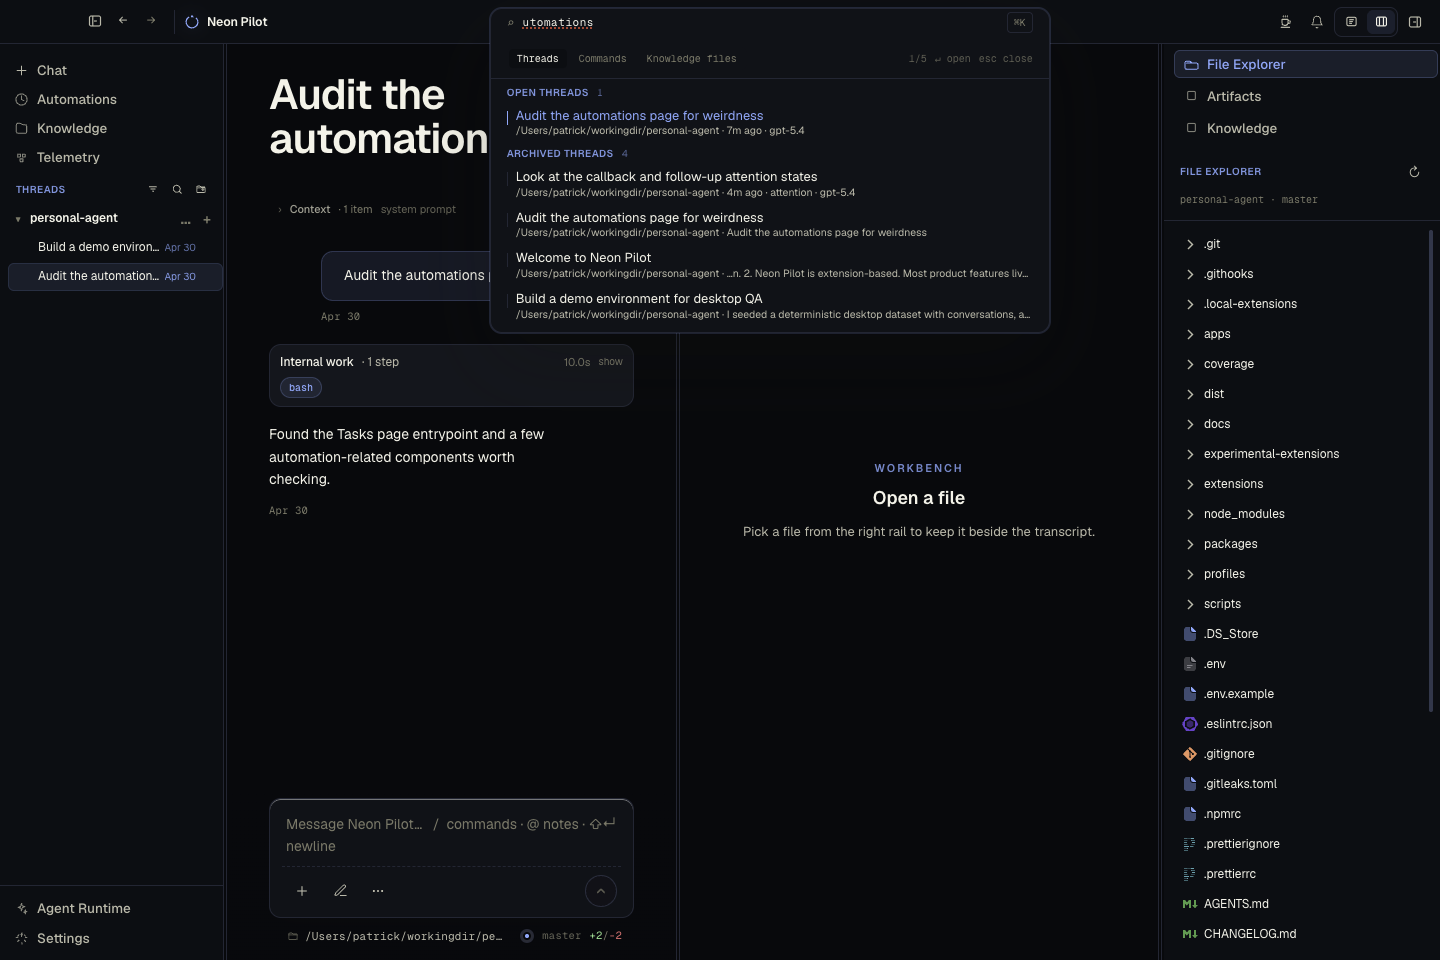The image size is (1440, 960).
Task: Click the coffee cup icon in top bar
Action: 1286,22
